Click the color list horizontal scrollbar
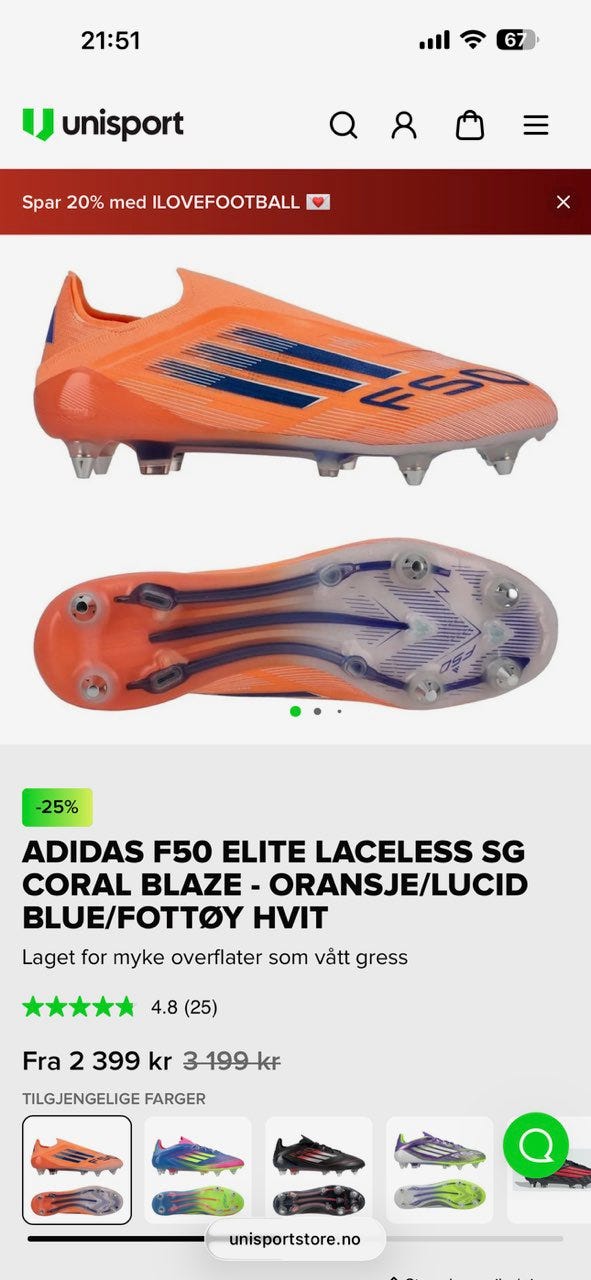 295,1239
